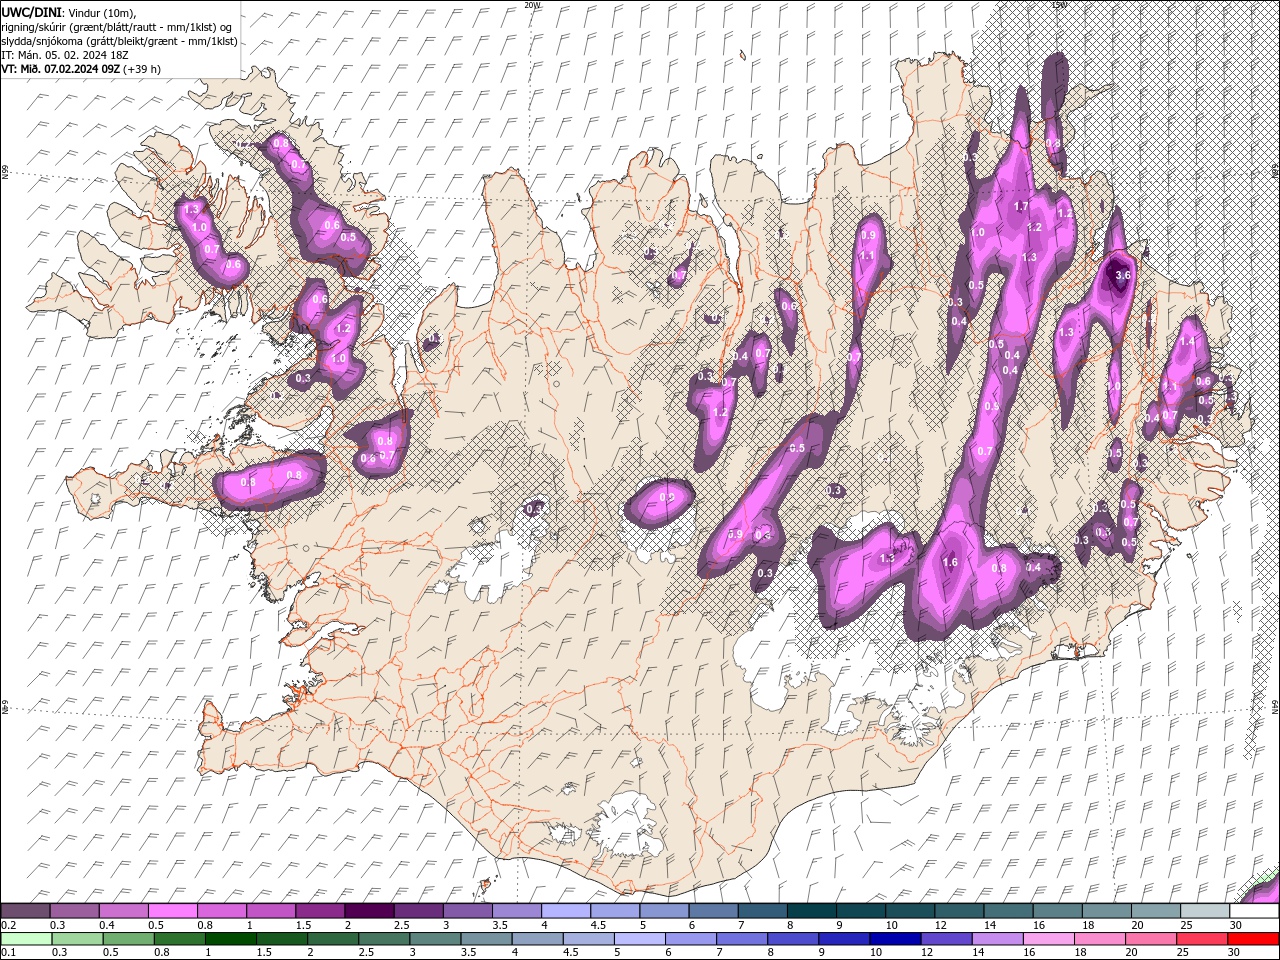The height and width of the screenshot is (960, 1280).
Task: Click the 'VT: Mið. 07.02.2024 09Z (+39 h)' line
Action: point(81,69)
